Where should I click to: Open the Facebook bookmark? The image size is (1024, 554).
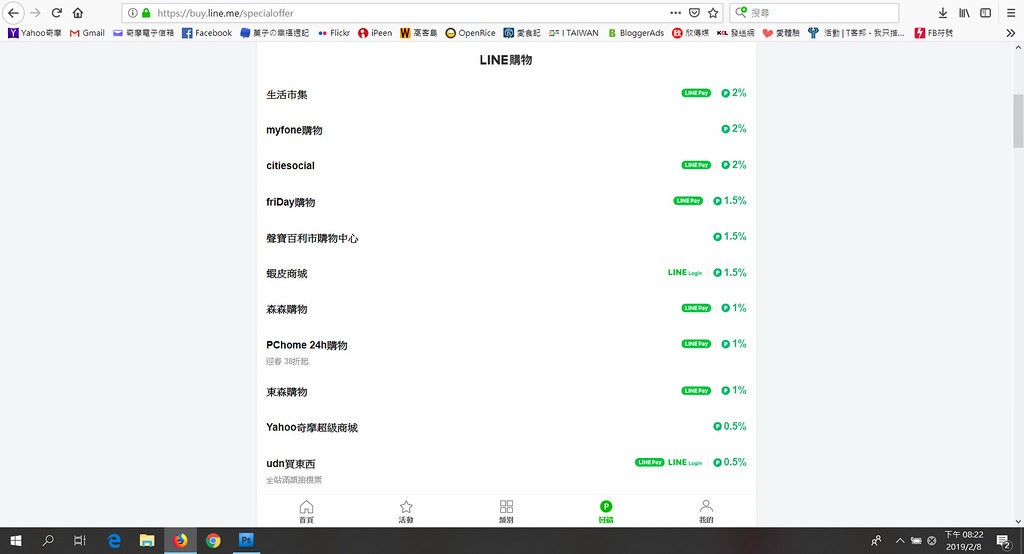click(x=206, y=33)
